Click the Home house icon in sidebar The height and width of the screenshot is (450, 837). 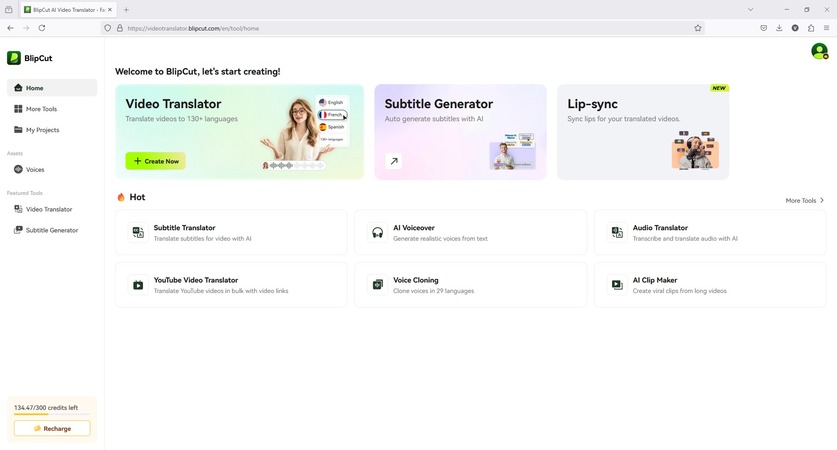pos(18,88)
